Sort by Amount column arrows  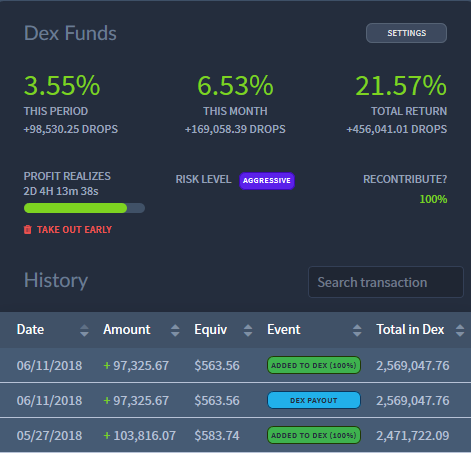click(x=175, y=330)
